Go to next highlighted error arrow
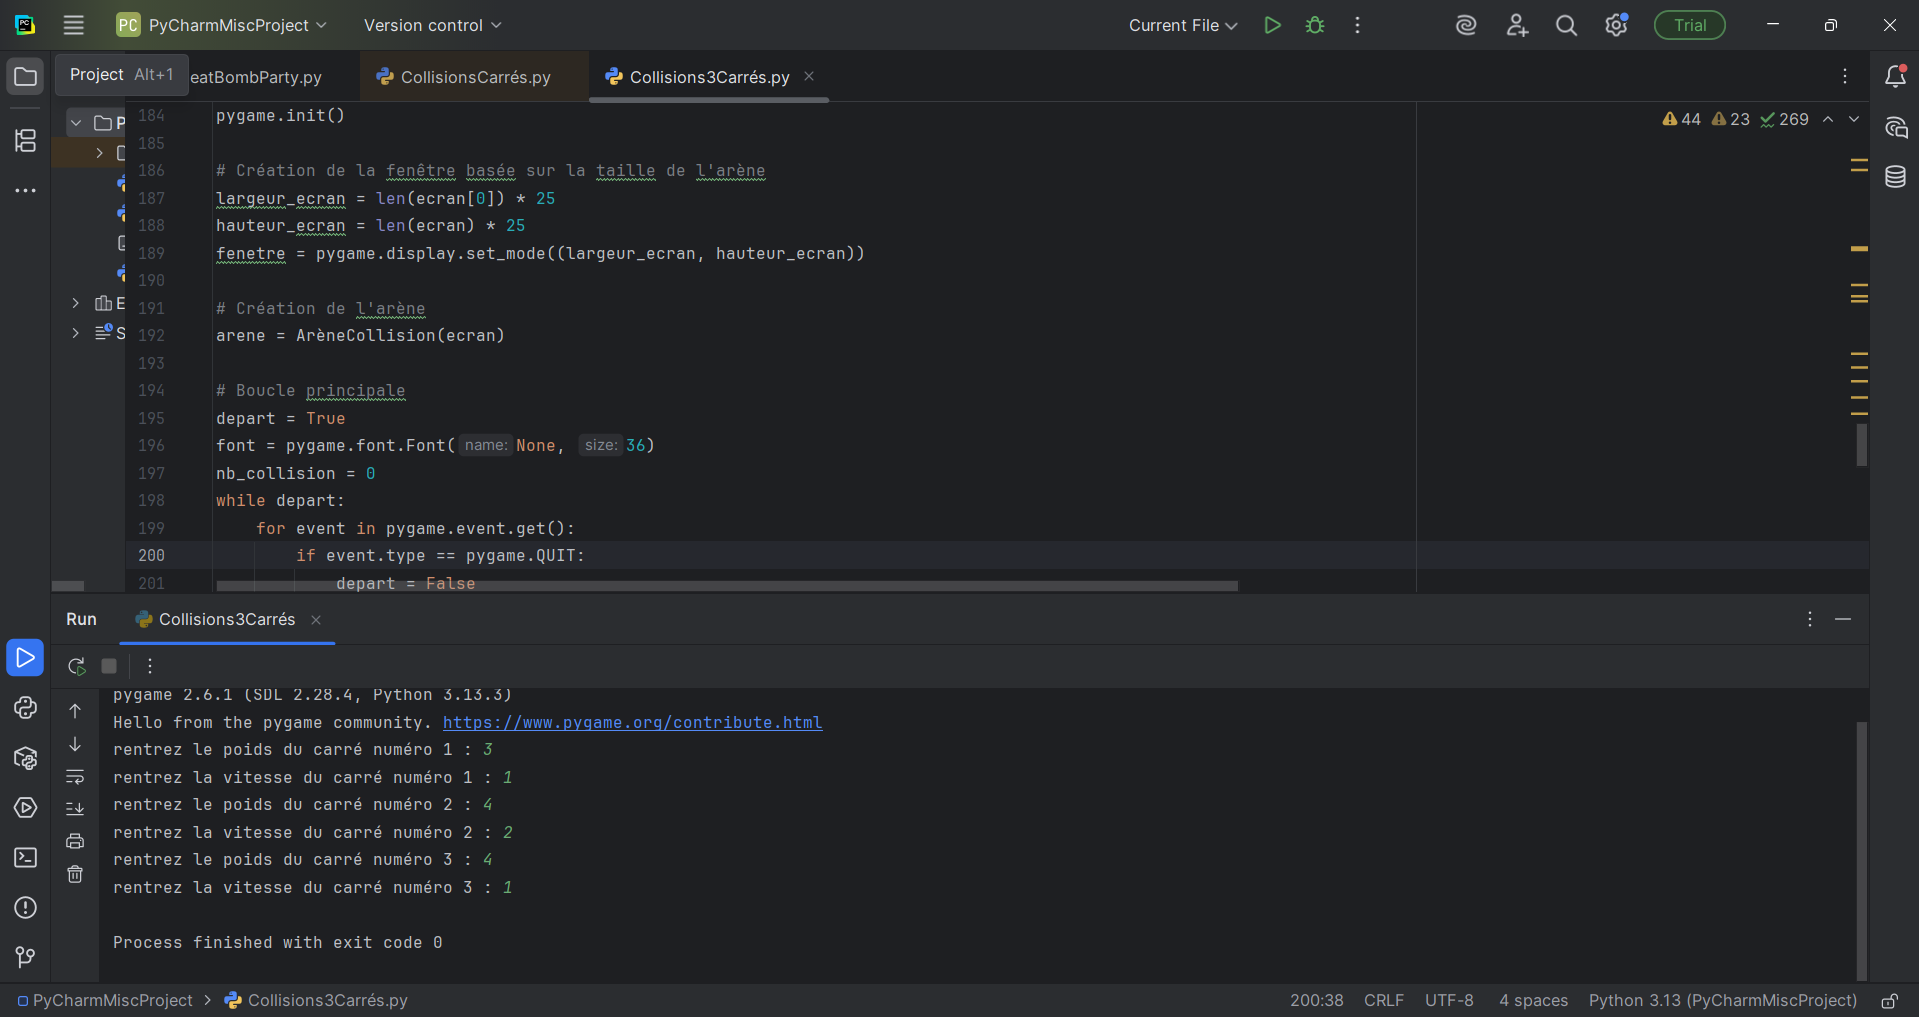Viewport: 1919px width, 1017px height. click(1854, 119)
